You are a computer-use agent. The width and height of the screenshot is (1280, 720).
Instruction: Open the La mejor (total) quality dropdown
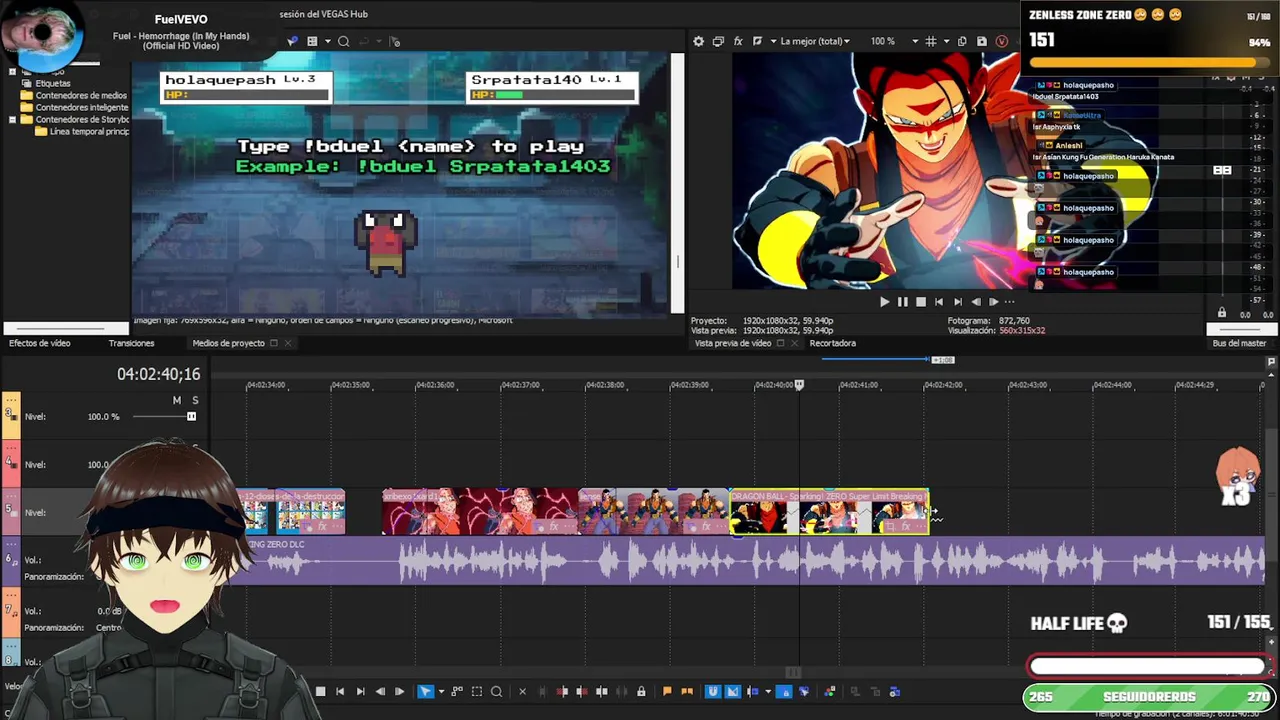click(815, 41)
